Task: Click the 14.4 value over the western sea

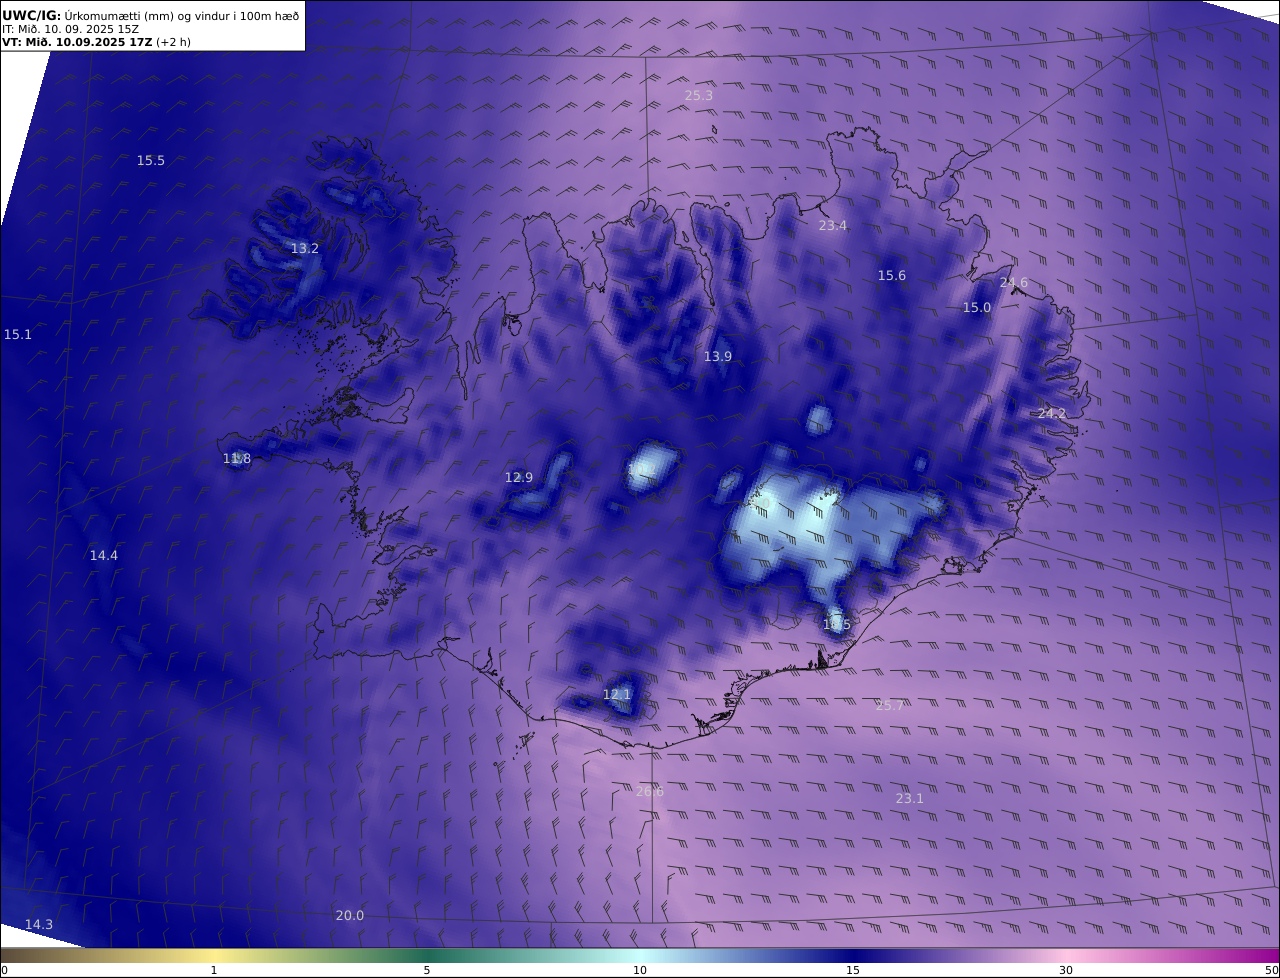Action: tap(104, 556)
